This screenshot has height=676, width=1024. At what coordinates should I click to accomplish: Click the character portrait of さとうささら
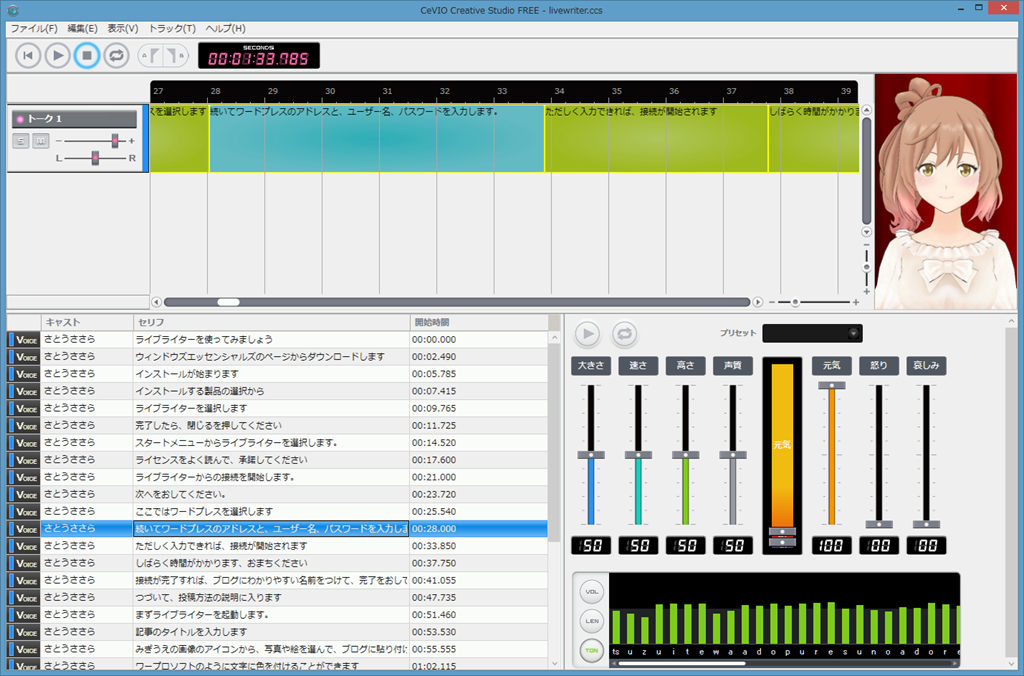coord(946,191)
